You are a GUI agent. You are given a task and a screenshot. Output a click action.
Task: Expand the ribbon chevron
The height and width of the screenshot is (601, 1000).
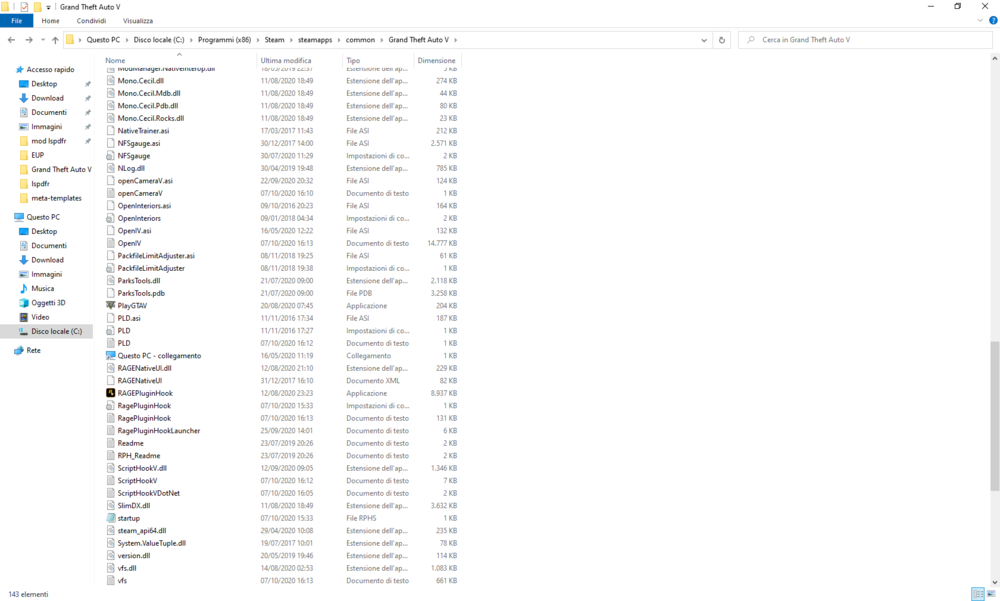tap(980, 21)
